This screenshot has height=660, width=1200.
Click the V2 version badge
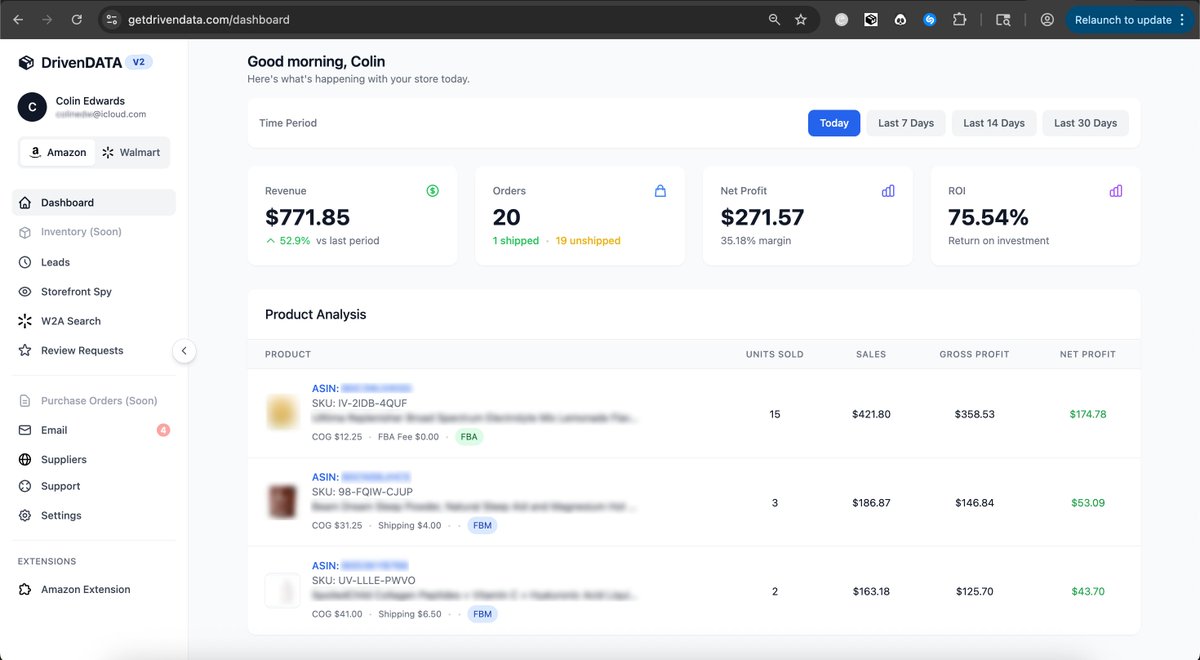click(139, 62)
